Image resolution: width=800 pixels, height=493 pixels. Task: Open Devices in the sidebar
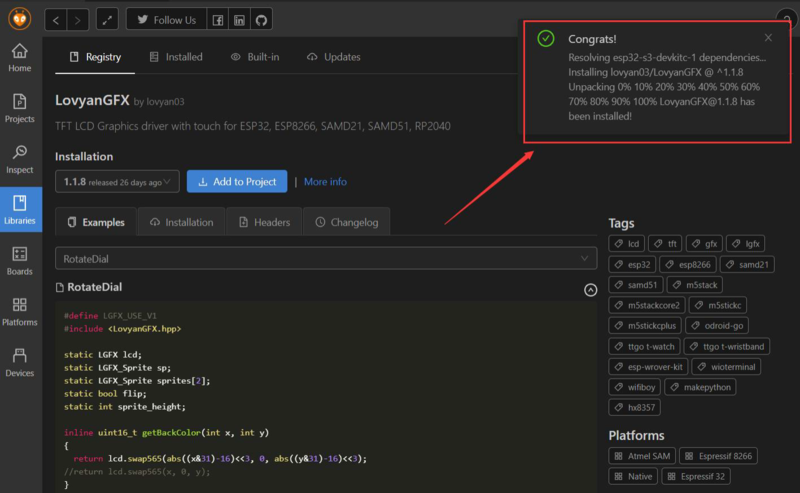tap(20, 362)
